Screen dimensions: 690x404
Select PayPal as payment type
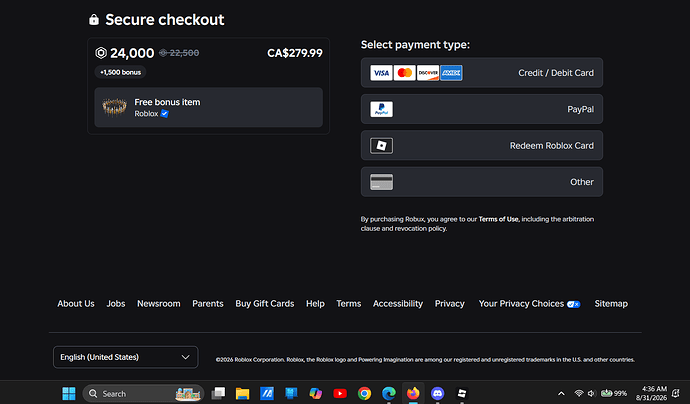pyautogui.click(x=482, y=109)
